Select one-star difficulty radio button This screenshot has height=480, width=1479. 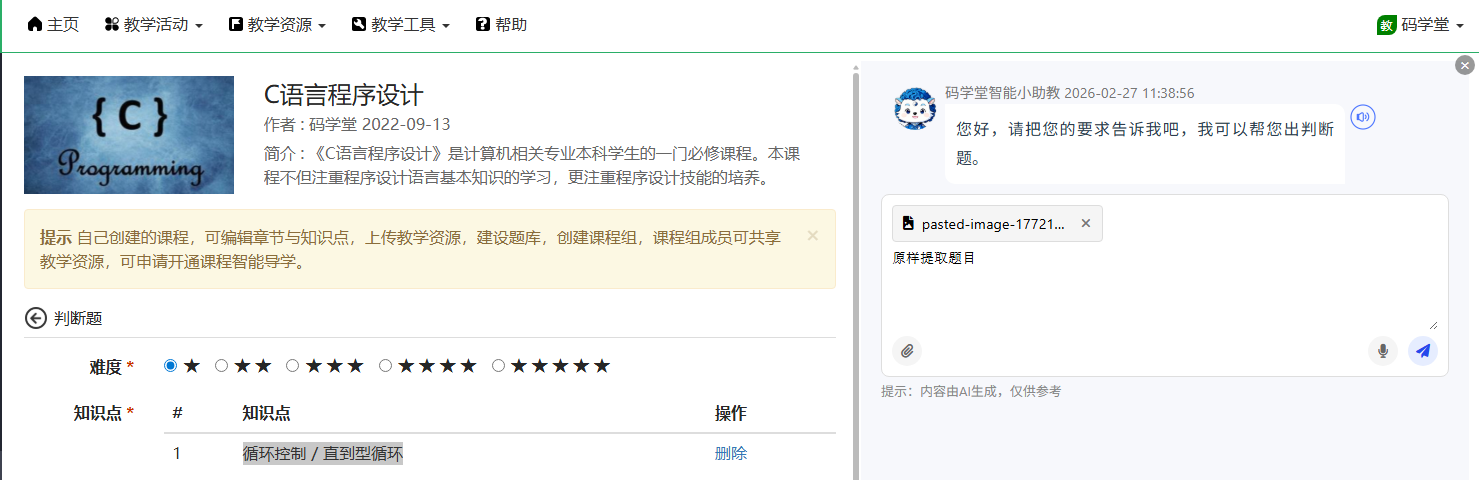click(x=170, y=366)
